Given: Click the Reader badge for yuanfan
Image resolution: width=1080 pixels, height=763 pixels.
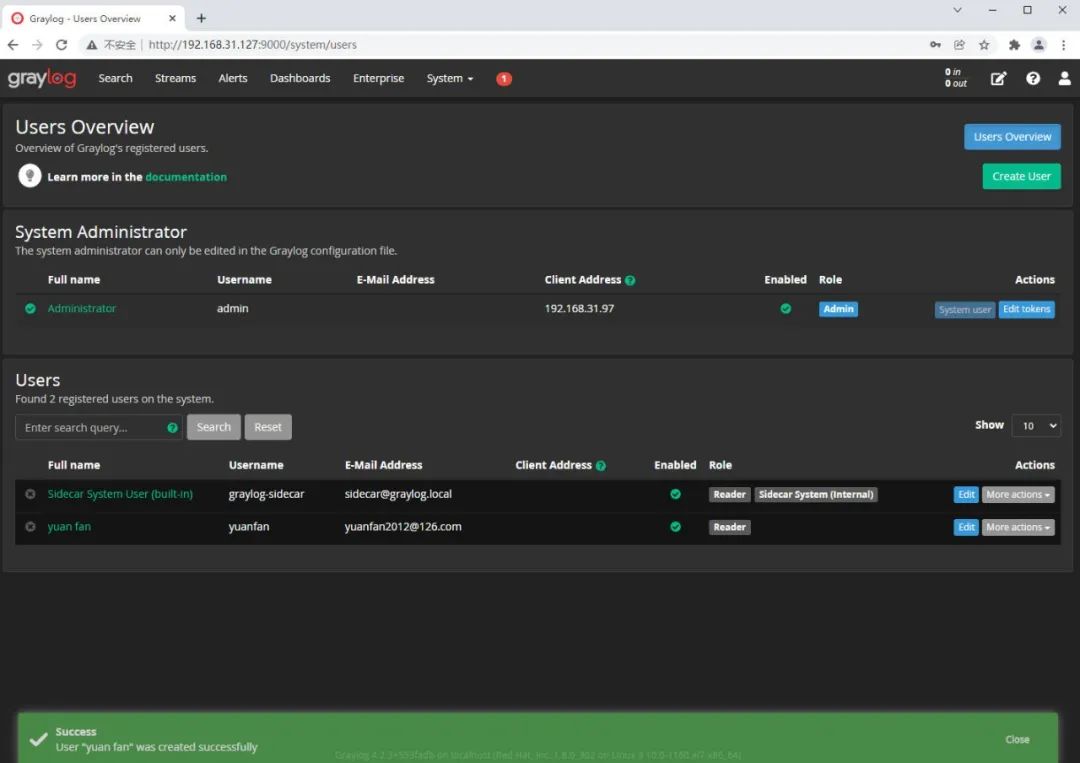Looking at the screenshot, I should [x=729, y=527].
